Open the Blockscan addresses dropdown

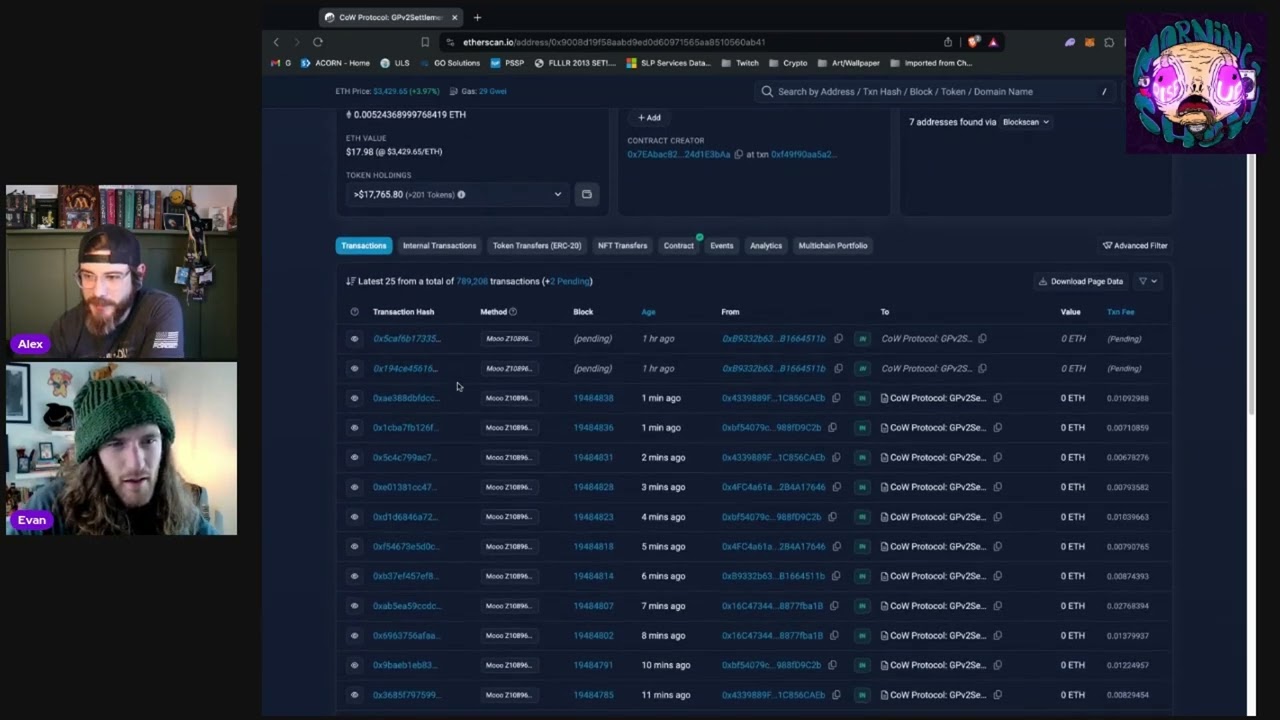(1026, 122)
